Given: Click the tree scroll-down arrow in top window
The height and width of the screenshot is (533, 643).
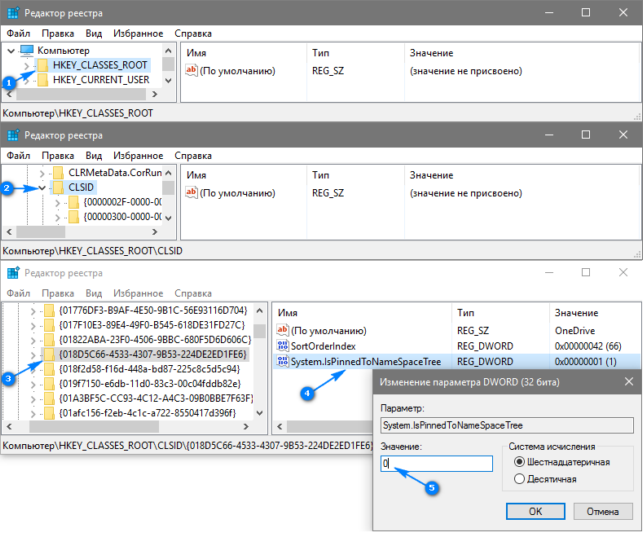Looking at the screenshot, I should tap(168, 80).
